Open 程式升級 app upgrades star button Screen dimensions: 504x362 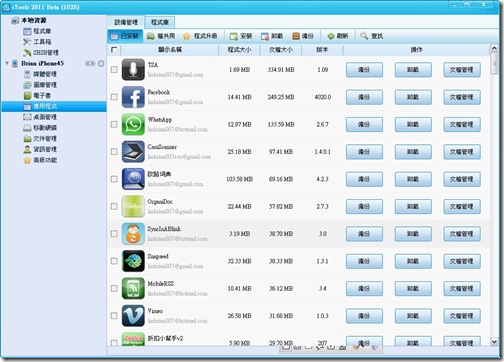tap(200, 36)
